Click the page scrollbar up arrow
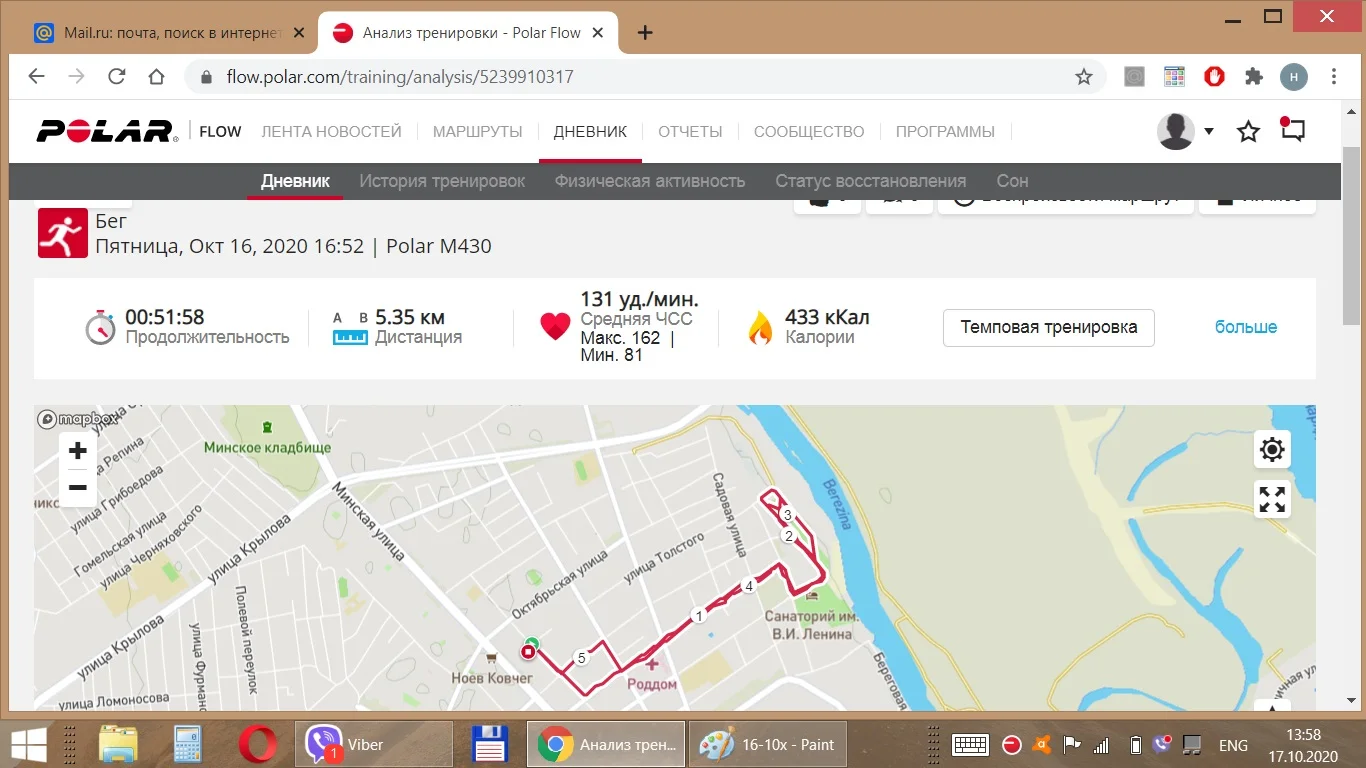1366x768 pixels. point(1353,110)
